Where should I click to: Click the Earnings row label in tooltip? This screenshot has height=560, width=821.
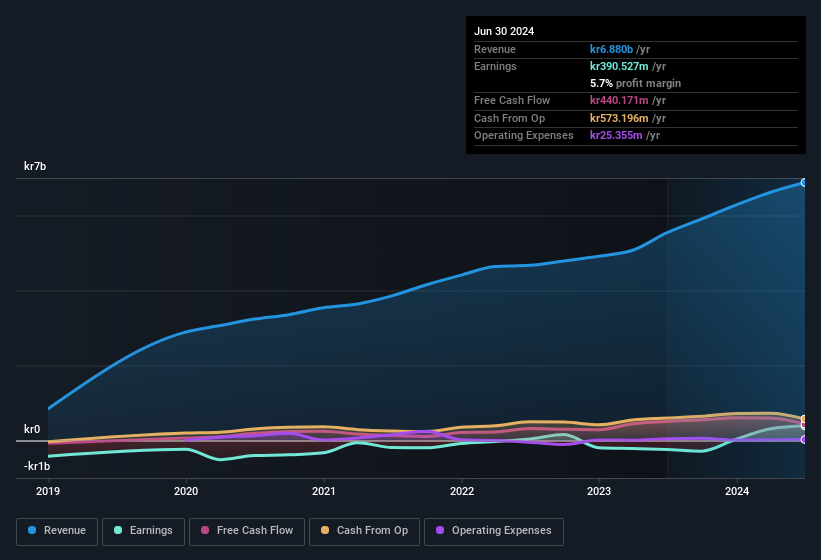click(495, 66)
